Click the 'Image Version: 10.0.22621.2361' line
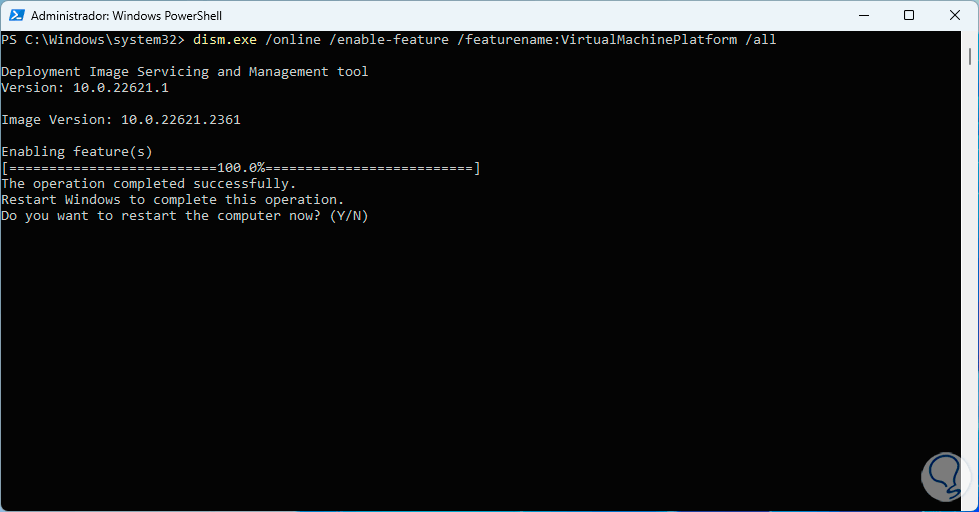The width and height of the screenshot is (979, 512). (x=121, y=120)
